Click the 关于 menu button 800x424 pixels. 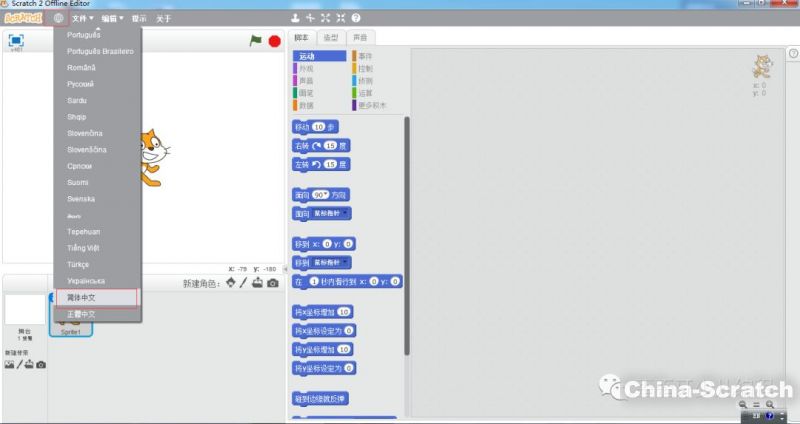click(163, 18)
